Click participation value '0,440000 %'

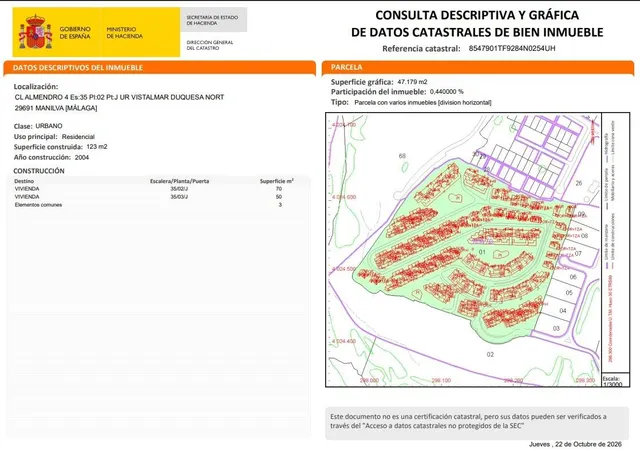pos(447,92)
